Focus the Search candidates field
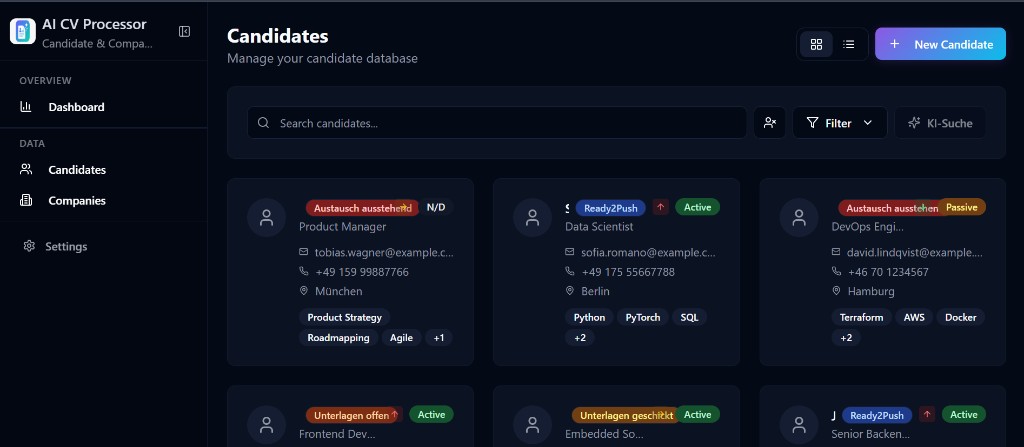Image resolution: width=1024 pixels, height=447 pixels. 497,123
